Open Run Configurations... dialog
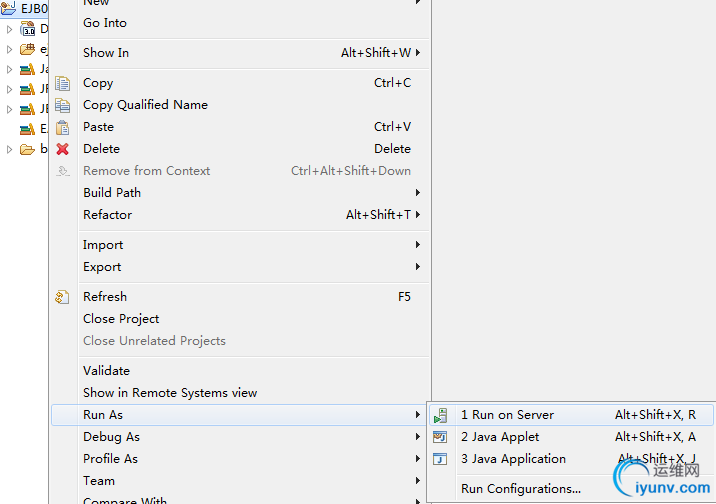Viewport: 716px width, 504px height. (x=520, y=489)
